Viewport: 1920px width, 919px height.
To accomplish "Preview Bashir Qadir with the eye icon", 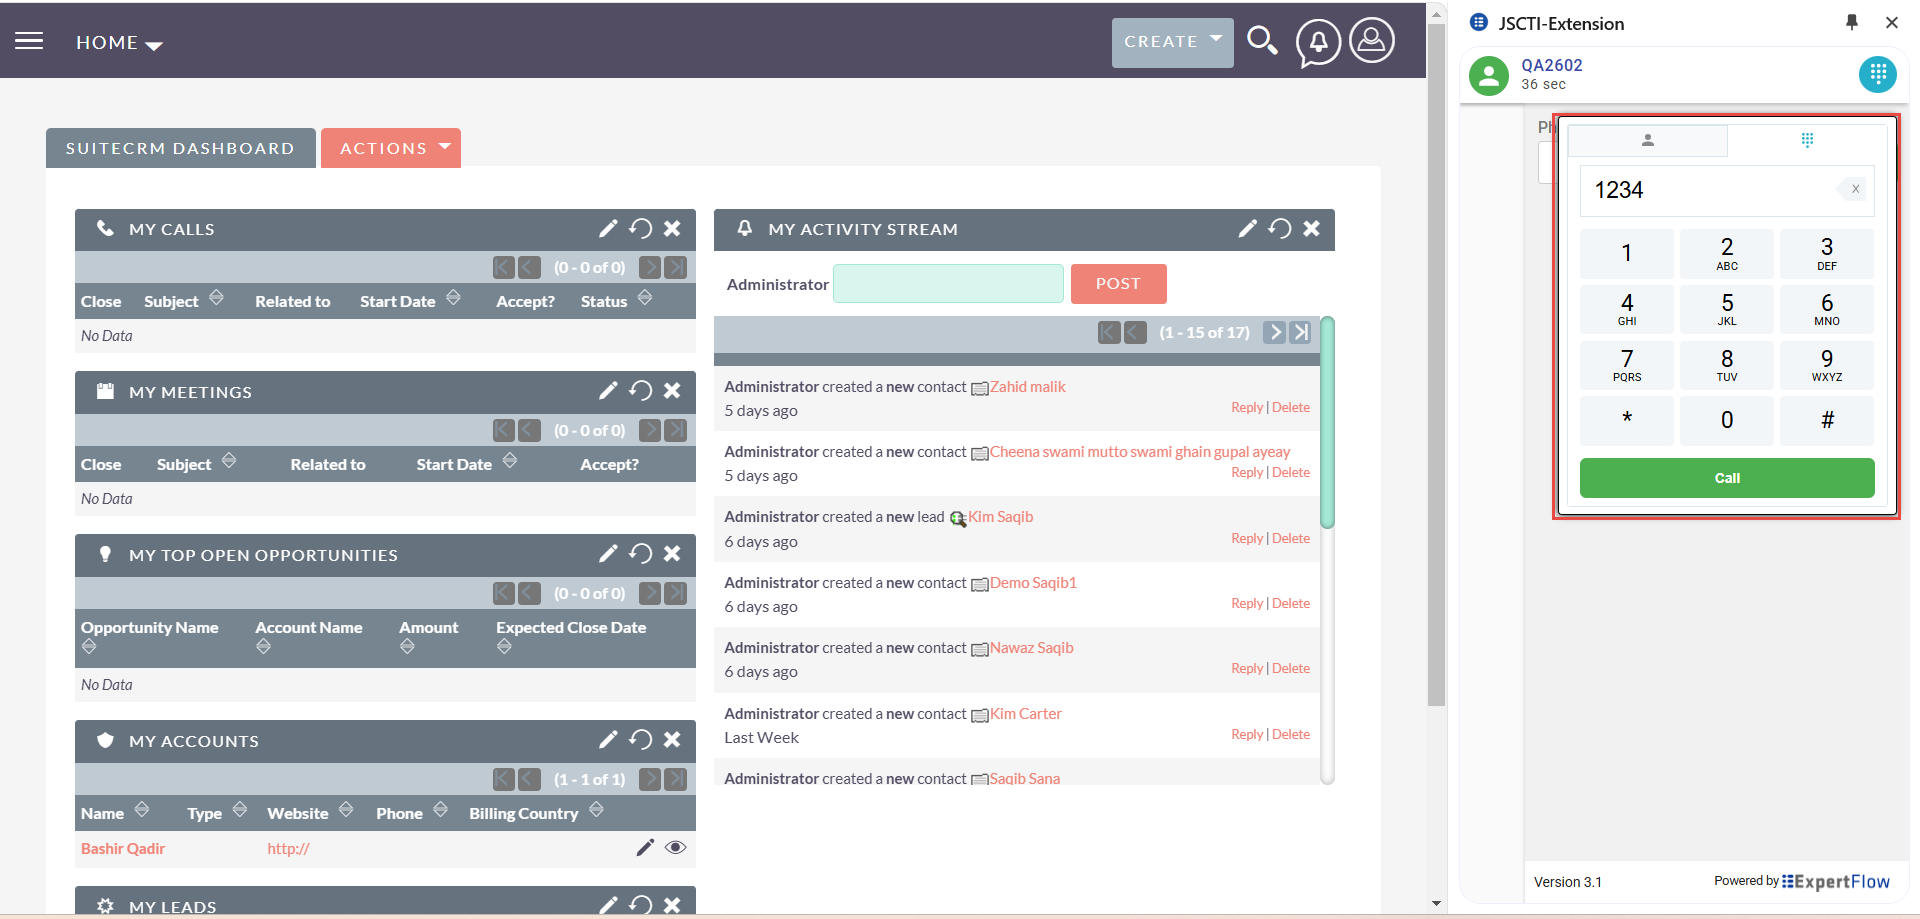I will [676, 847].
